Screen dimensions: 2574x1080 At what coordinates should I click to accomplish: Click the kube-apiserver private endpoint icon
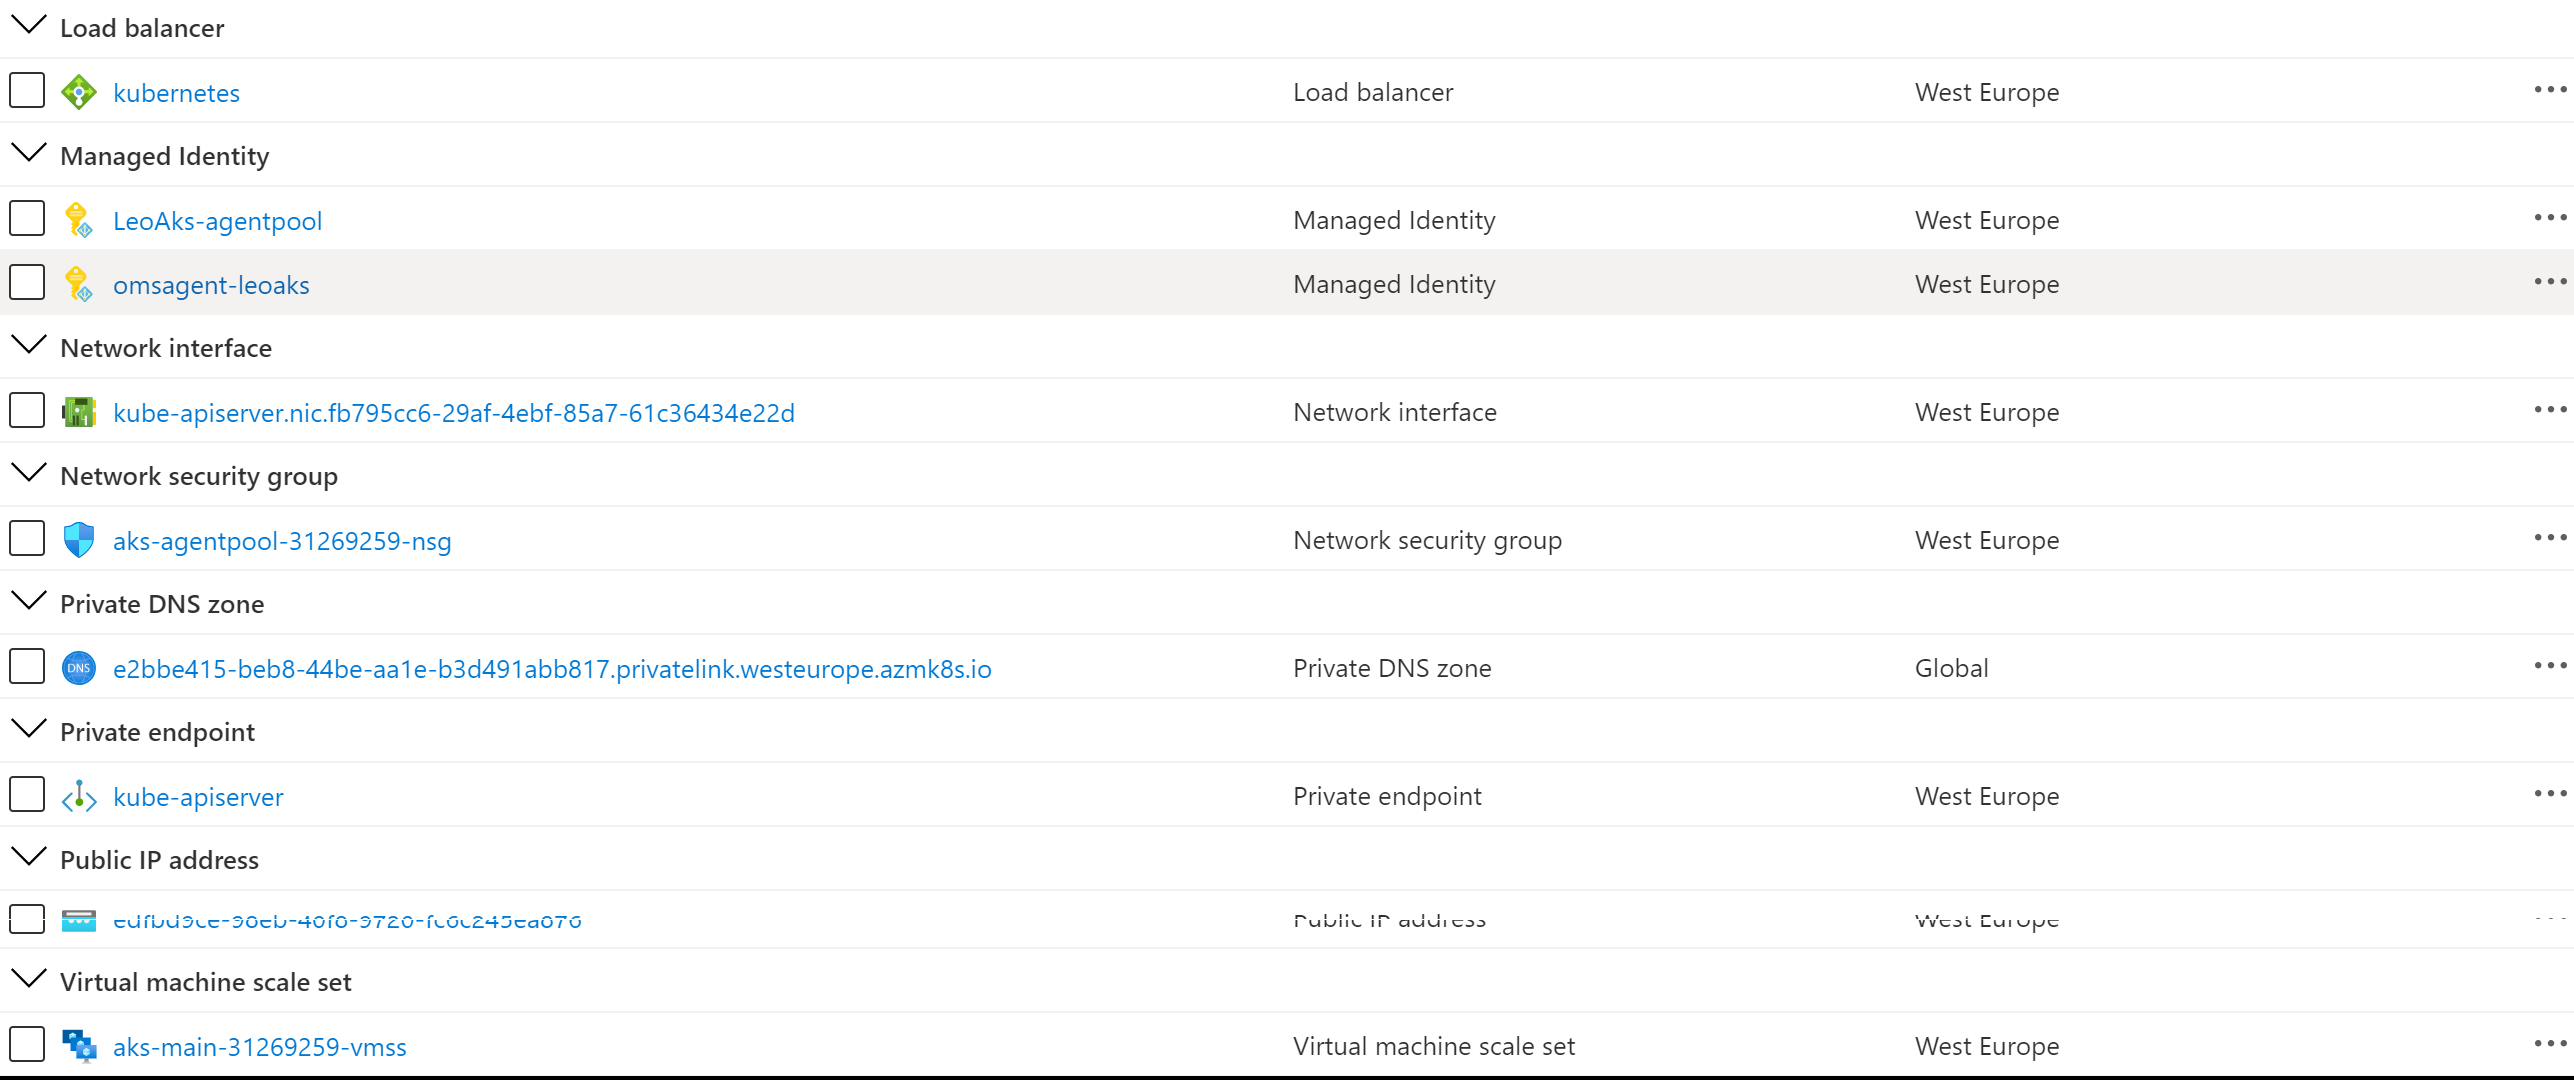[79, 796]
